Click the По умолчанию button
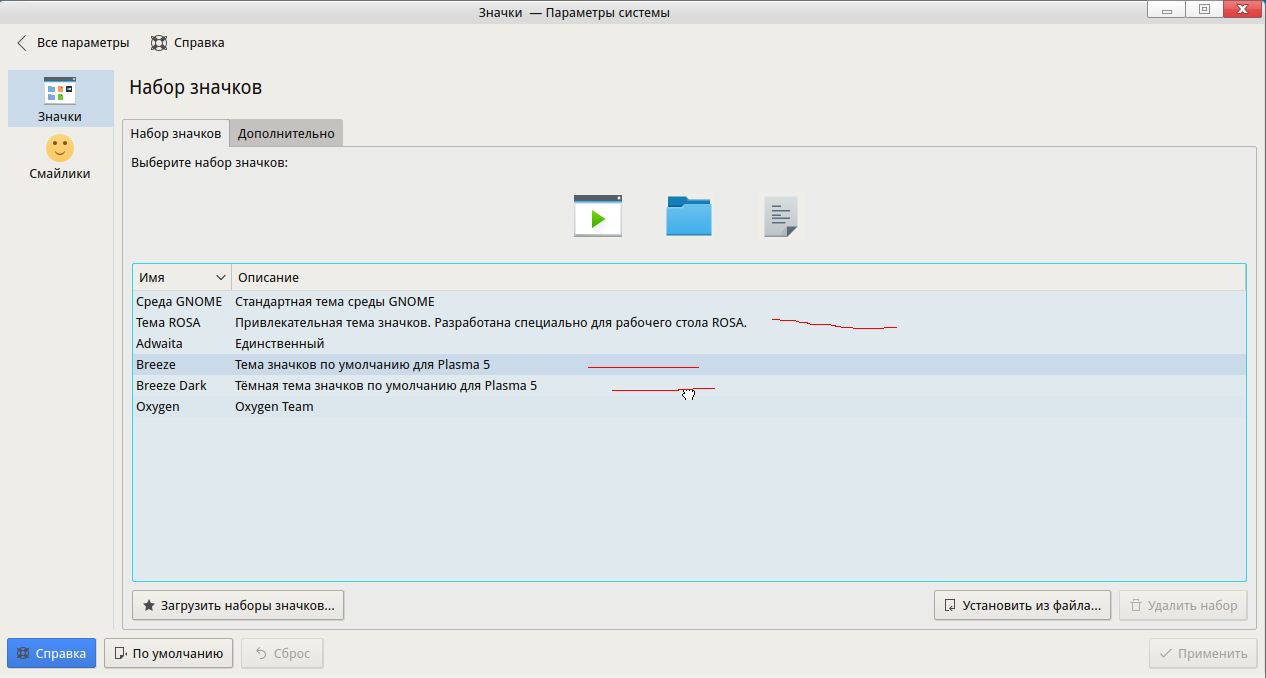This screenshot has width=1266, height=678. 169,653
